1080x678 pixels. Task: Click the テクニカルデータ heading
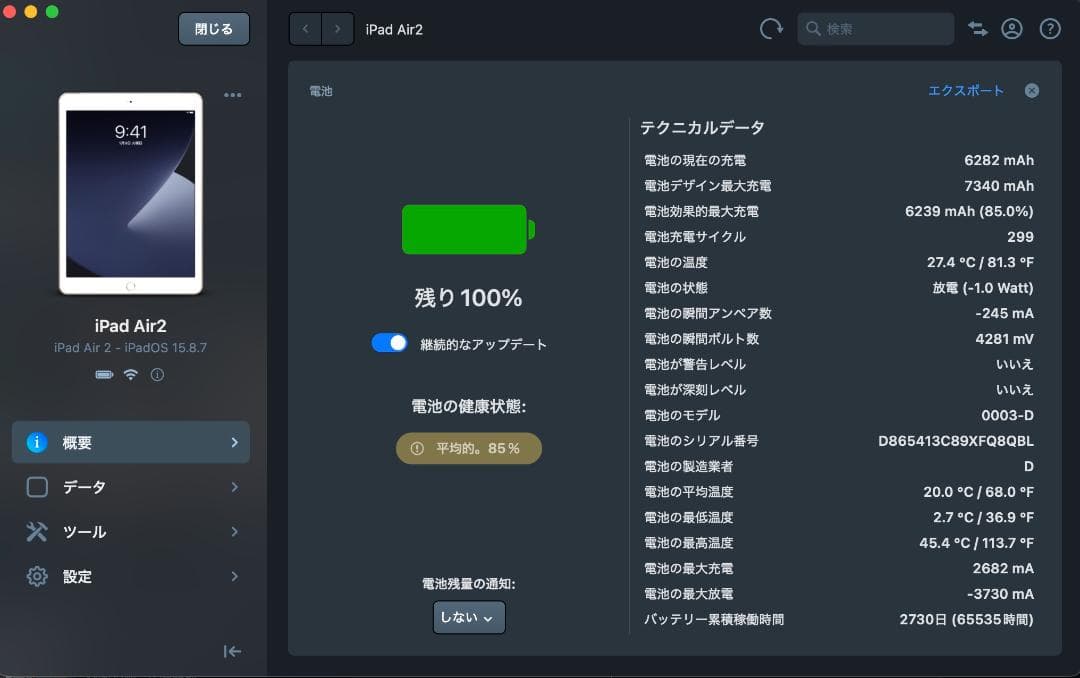click(x=702, y=127)
